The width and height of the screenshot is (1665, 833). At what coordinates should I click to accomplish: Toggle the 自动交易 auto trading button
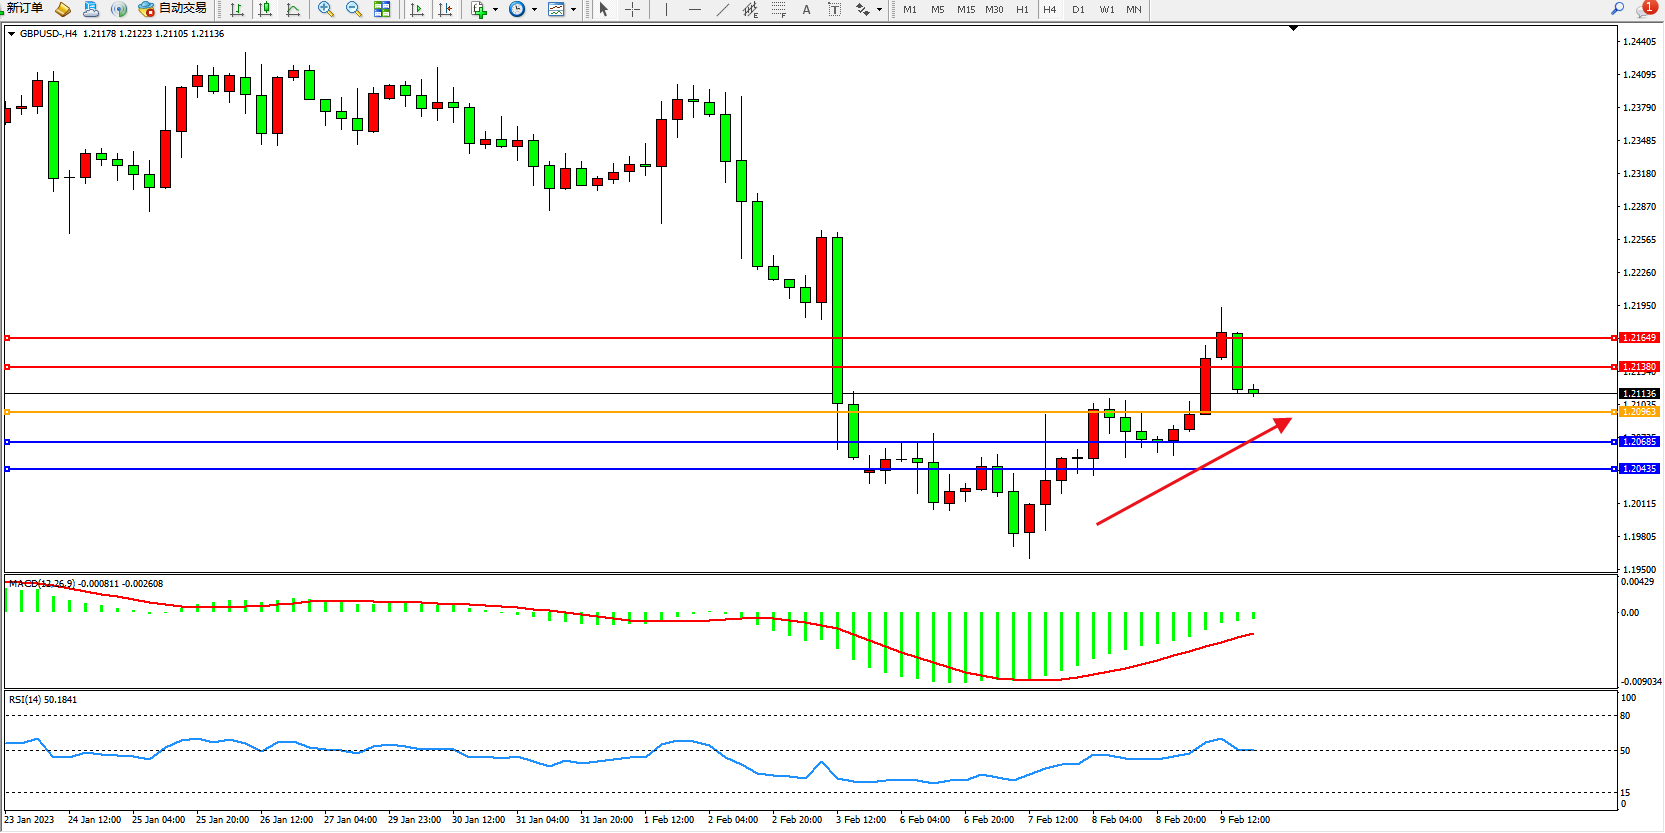click(x=173, y=9)
